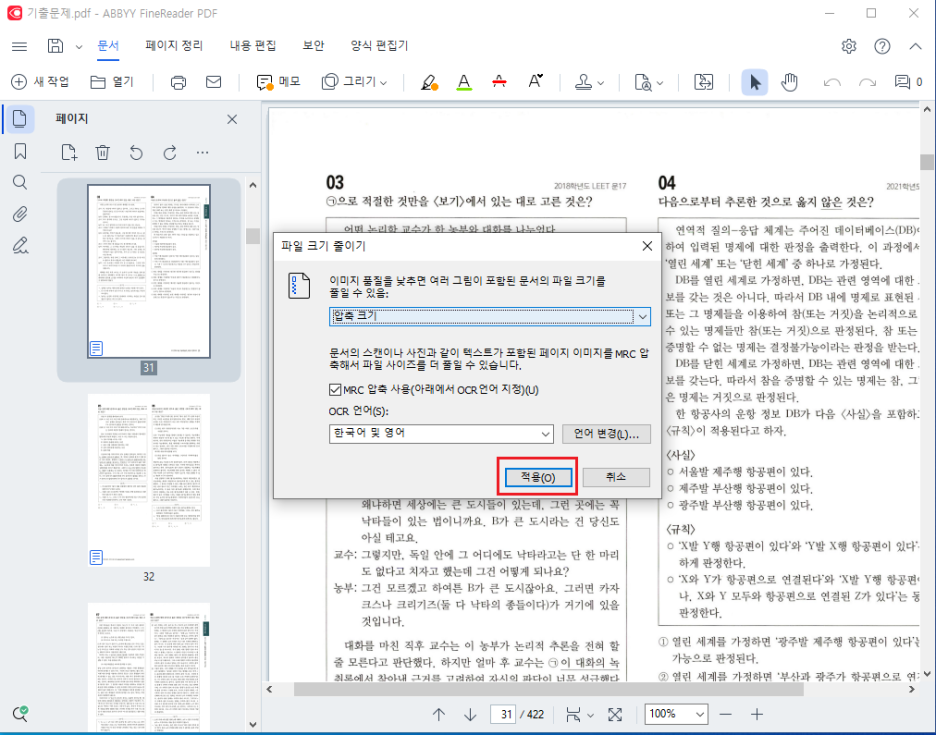The image size is (936, 735).
Task: Expand the save options arrow
Action: pos(78,47)
